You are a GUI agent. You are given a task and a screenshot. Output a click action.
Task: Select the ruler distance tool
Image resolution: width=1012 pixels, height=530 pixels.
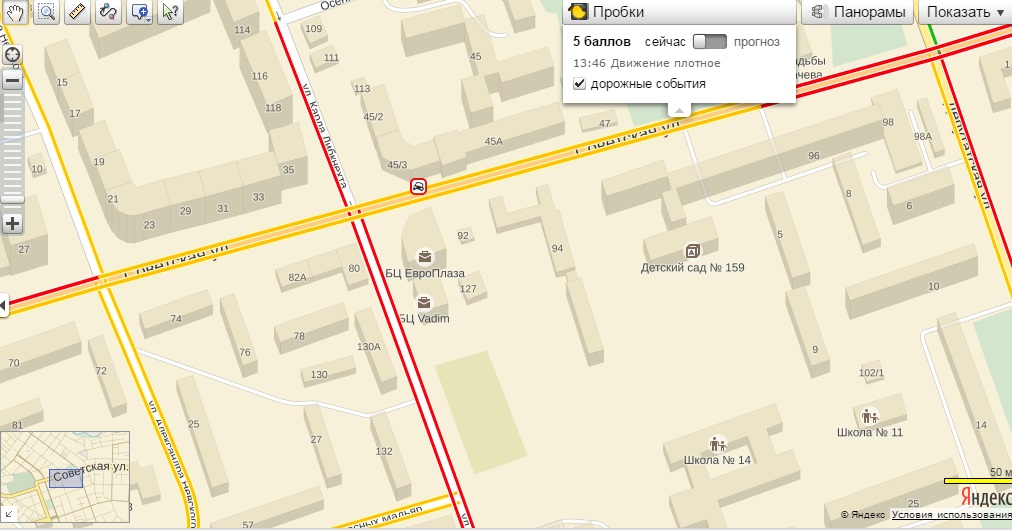(x=77, y=12)
